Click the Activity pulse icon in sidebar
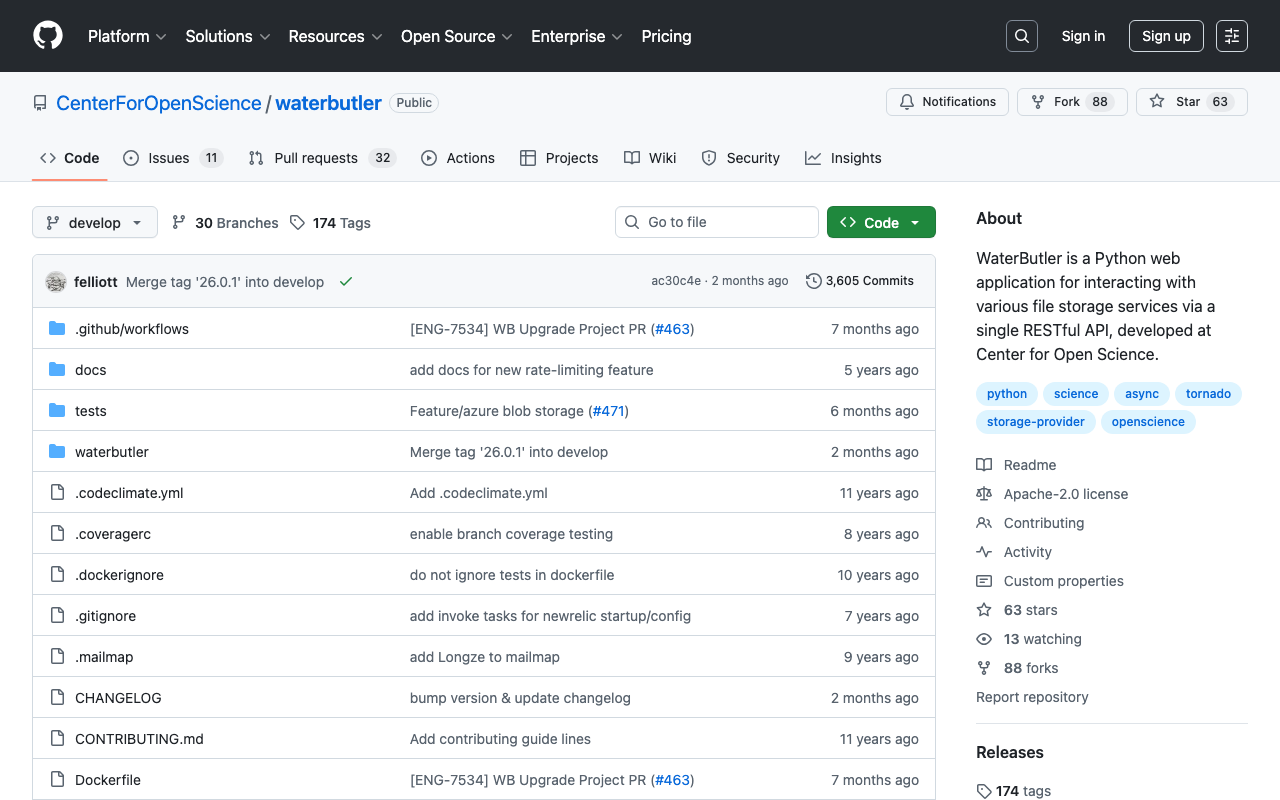1280x800 pixels. 984,551
